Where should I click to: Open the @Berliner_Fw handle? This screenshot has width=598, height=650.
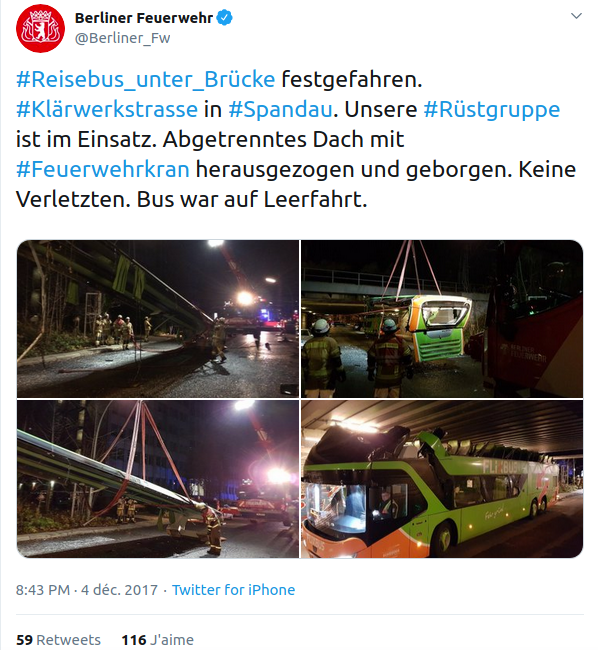point(122,38)
